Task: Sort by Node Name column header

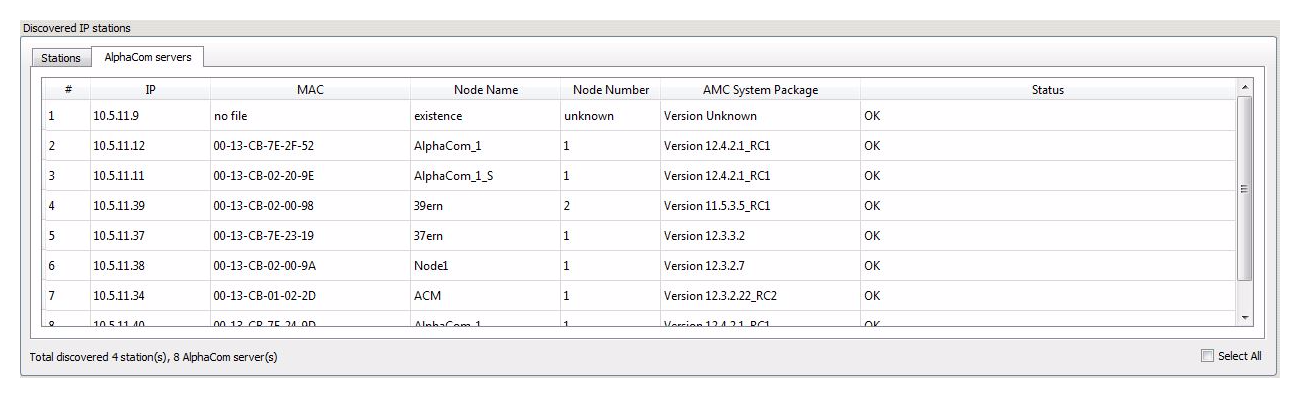Action: 486,90
